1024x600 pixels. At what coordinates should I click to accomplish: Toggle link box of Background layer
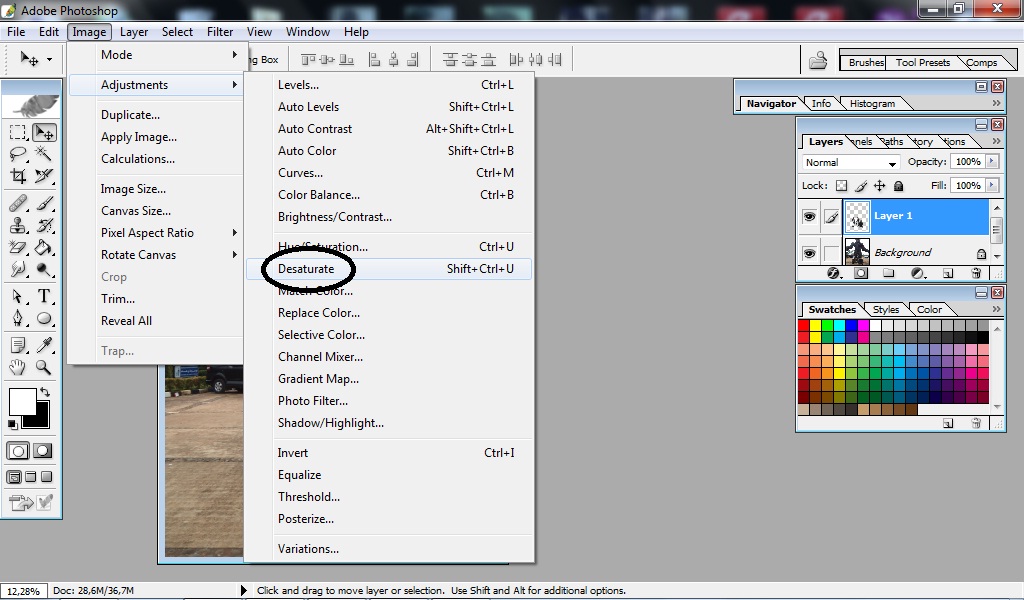(831, 253)
